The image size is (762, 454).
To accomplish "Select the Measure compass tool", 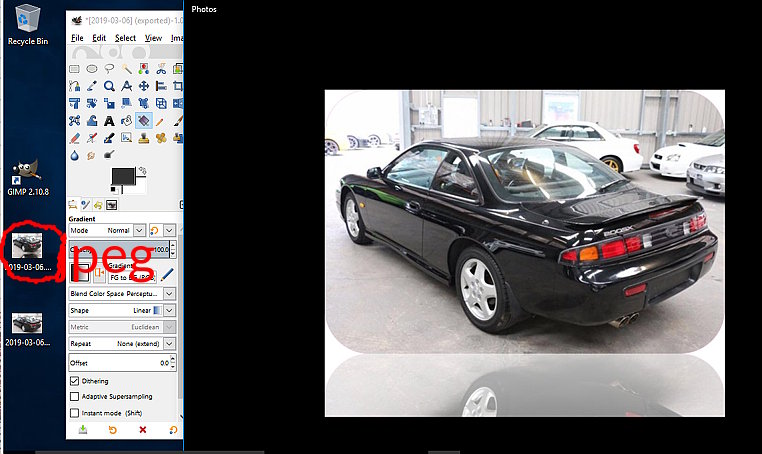I will pyautogui.click(x=126, y=87).
